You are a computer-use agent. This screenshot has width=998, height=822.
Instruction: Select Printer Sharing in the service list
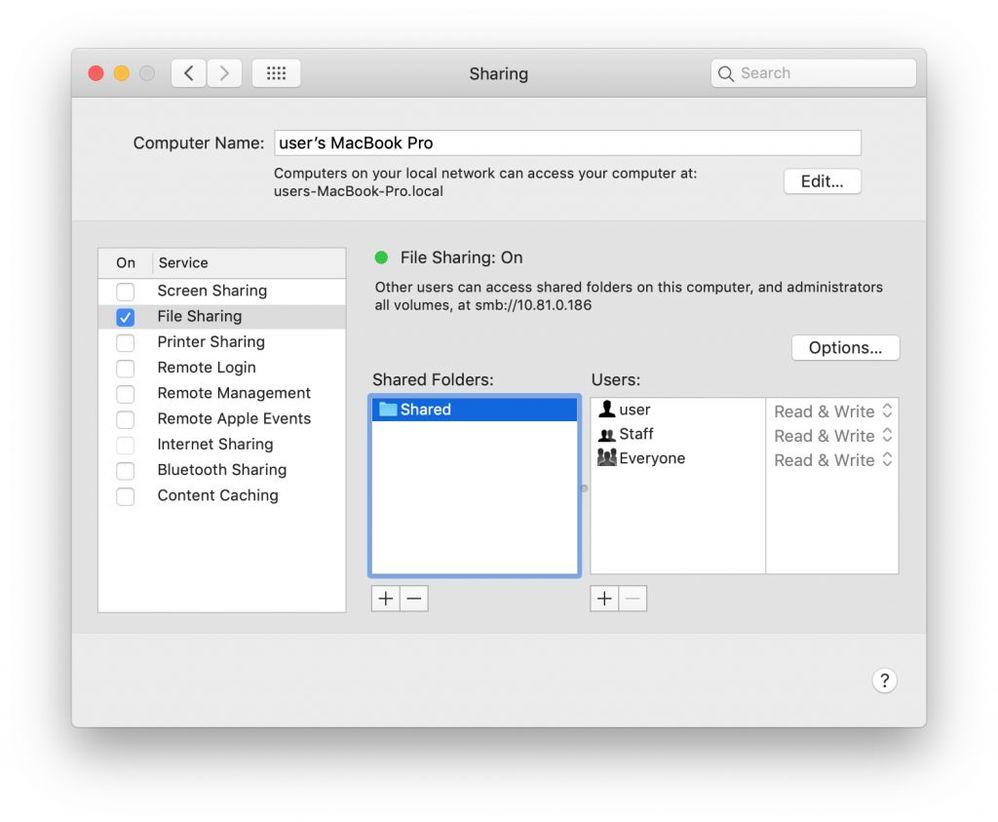tap(222, 342)
